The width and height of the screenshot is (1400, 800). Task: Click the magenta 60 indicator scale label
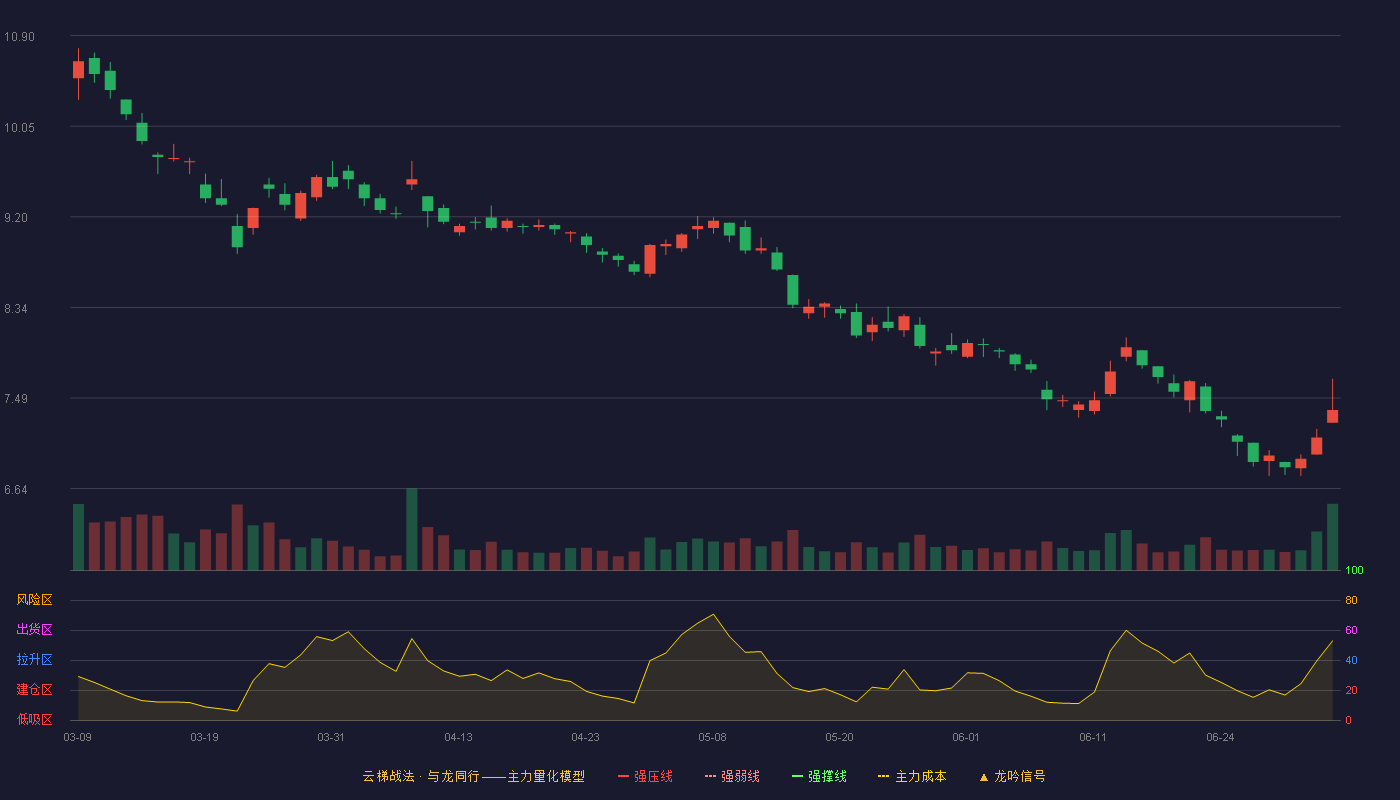pyautogui.click(x=1351, y=630)
